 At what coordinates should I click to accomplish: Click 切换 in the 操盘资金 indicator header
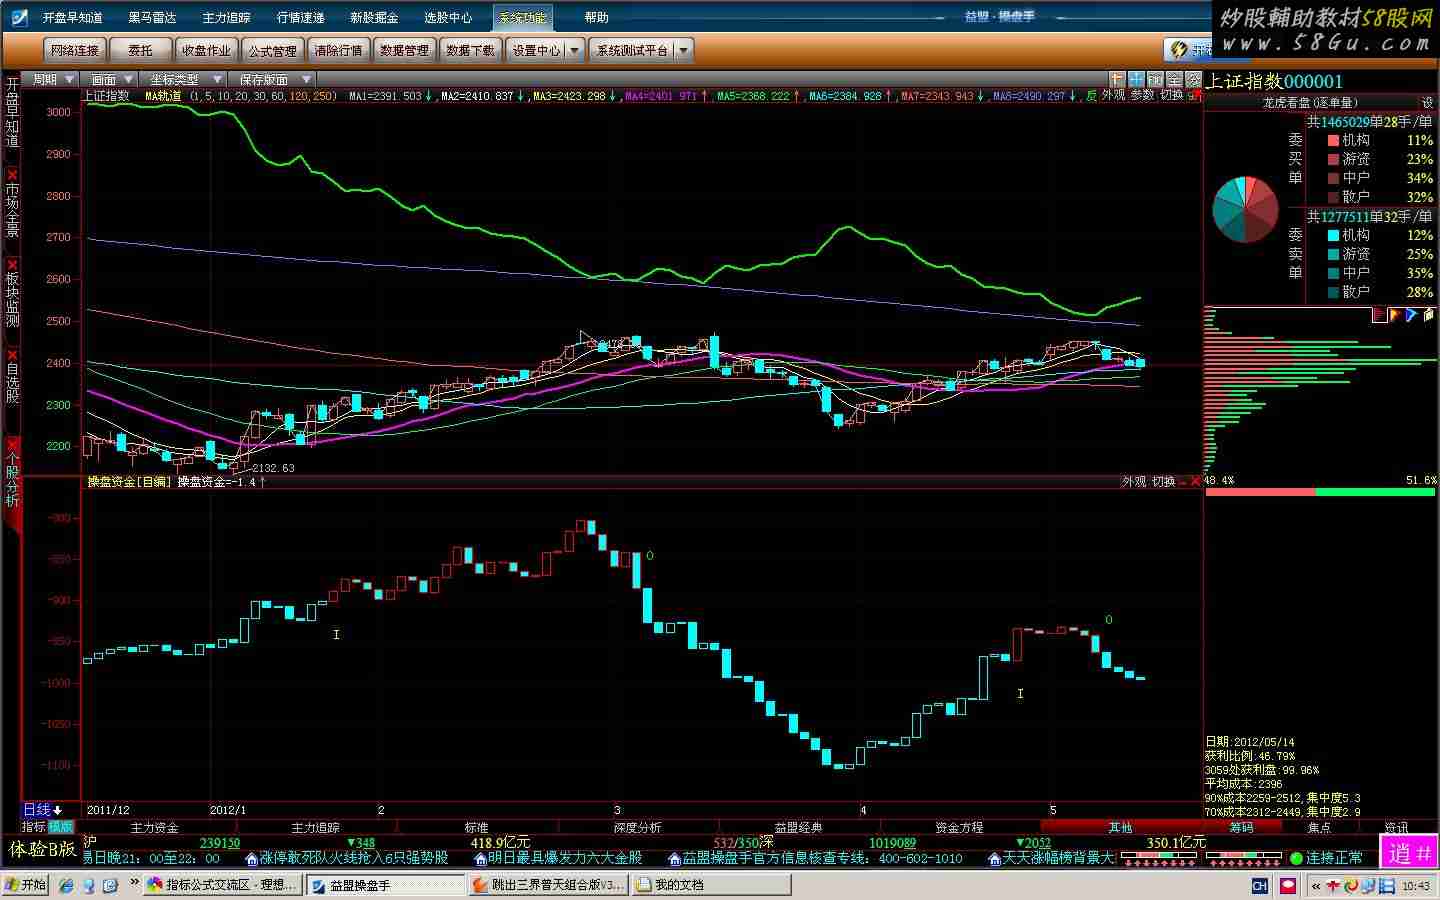click(1163, 482)
